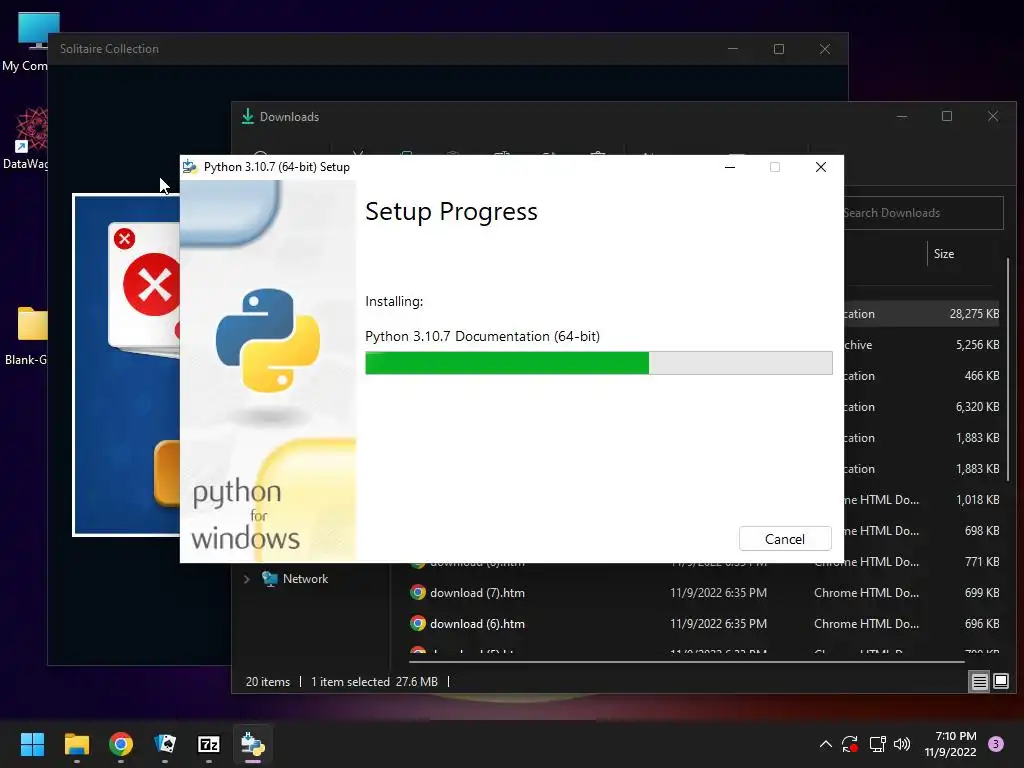This screenshot has height=768, width=1024.
Task: Click the Chrome icon beside download (7).htm
Action: (418, 593)
